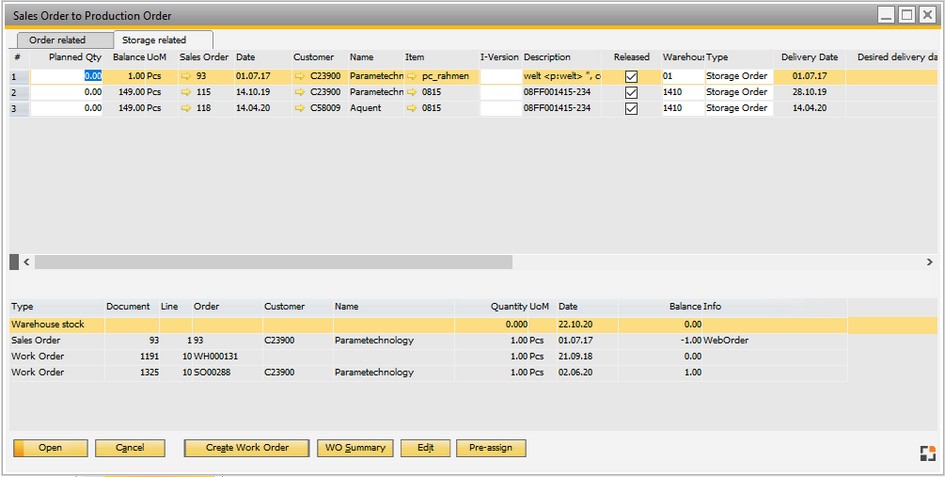This screenshot has width=945, height=477.
Task: Click link arrow for customer C23900 in row 1
Action: coord(300,76)
